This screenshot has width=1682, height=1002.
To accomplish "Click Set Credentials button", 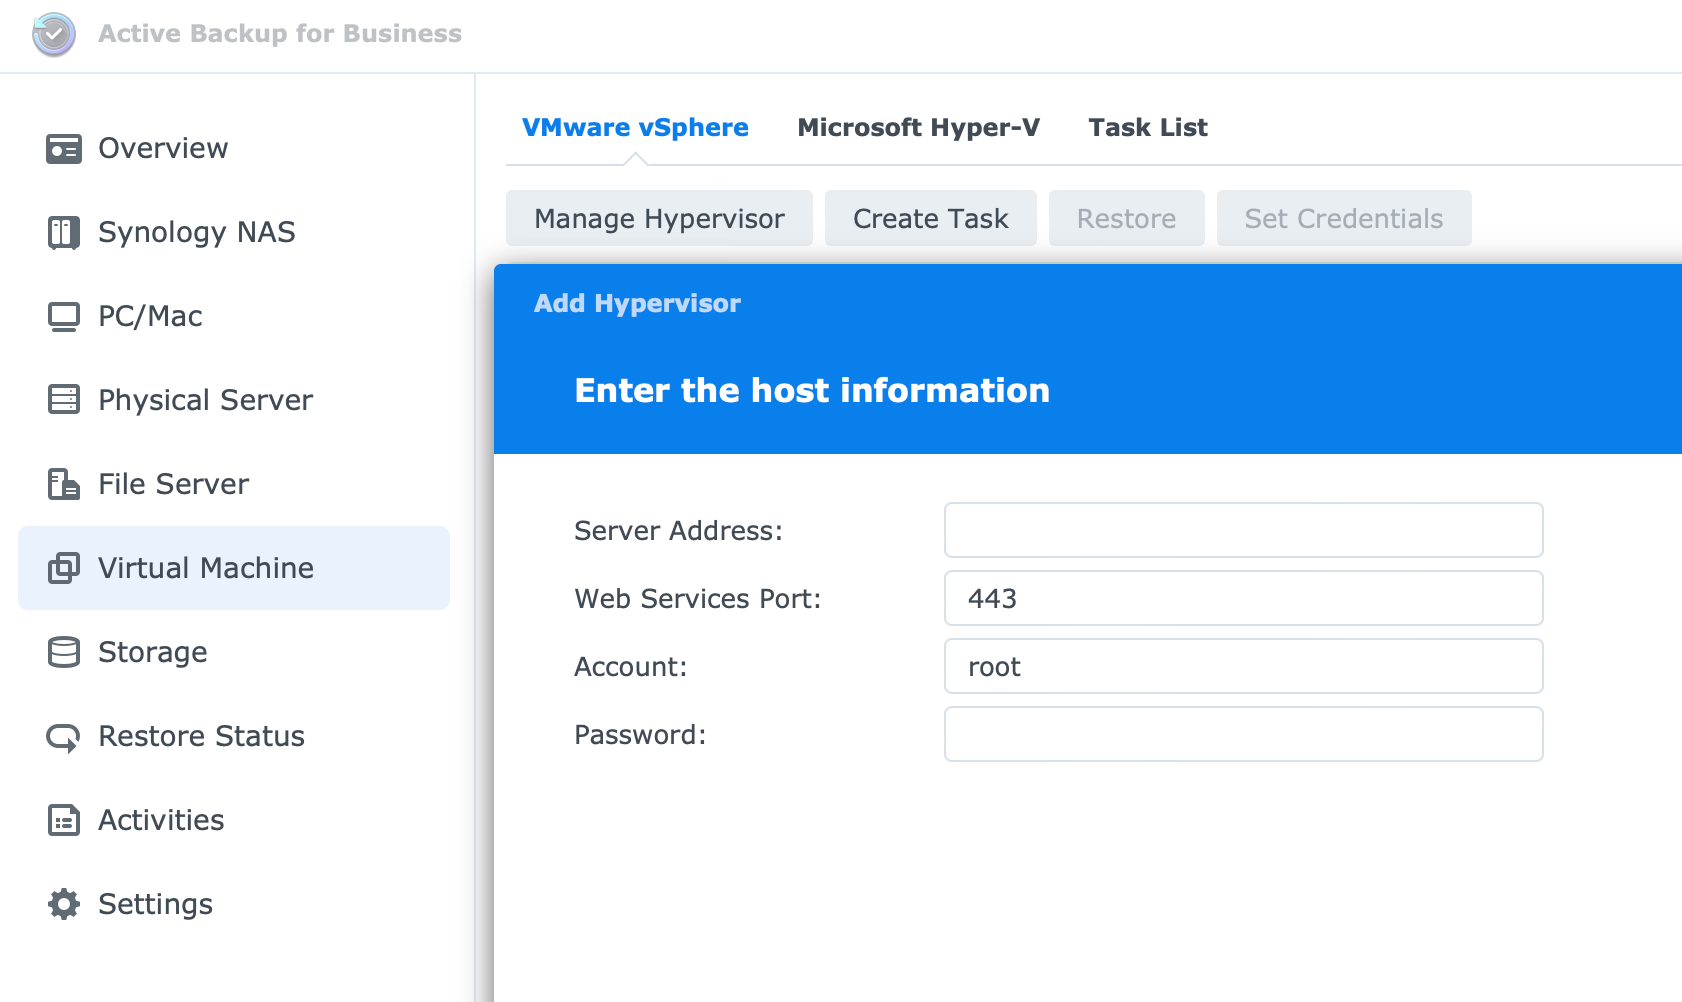I will tap(1344, 218).
